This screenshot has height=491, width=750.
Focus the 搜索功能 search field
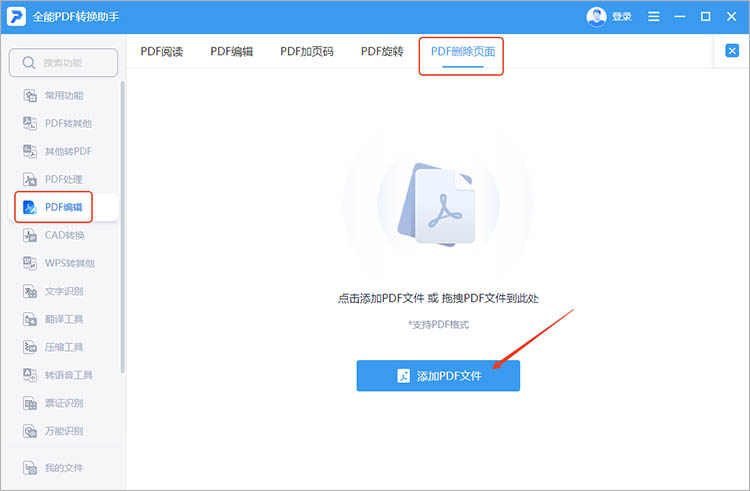[63, 63]
